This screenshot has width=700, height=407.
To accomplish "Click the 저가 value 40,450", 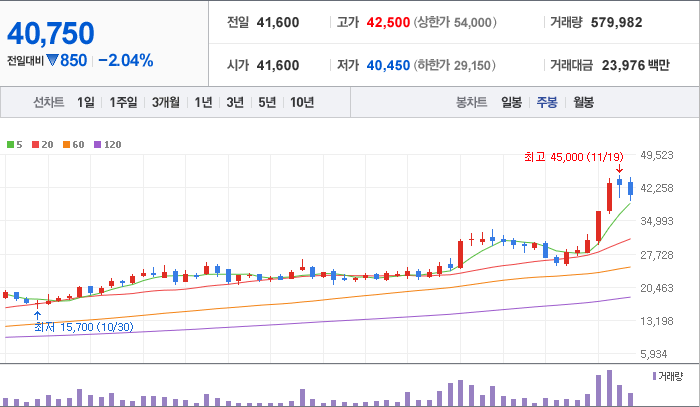I will coord(388,65).
